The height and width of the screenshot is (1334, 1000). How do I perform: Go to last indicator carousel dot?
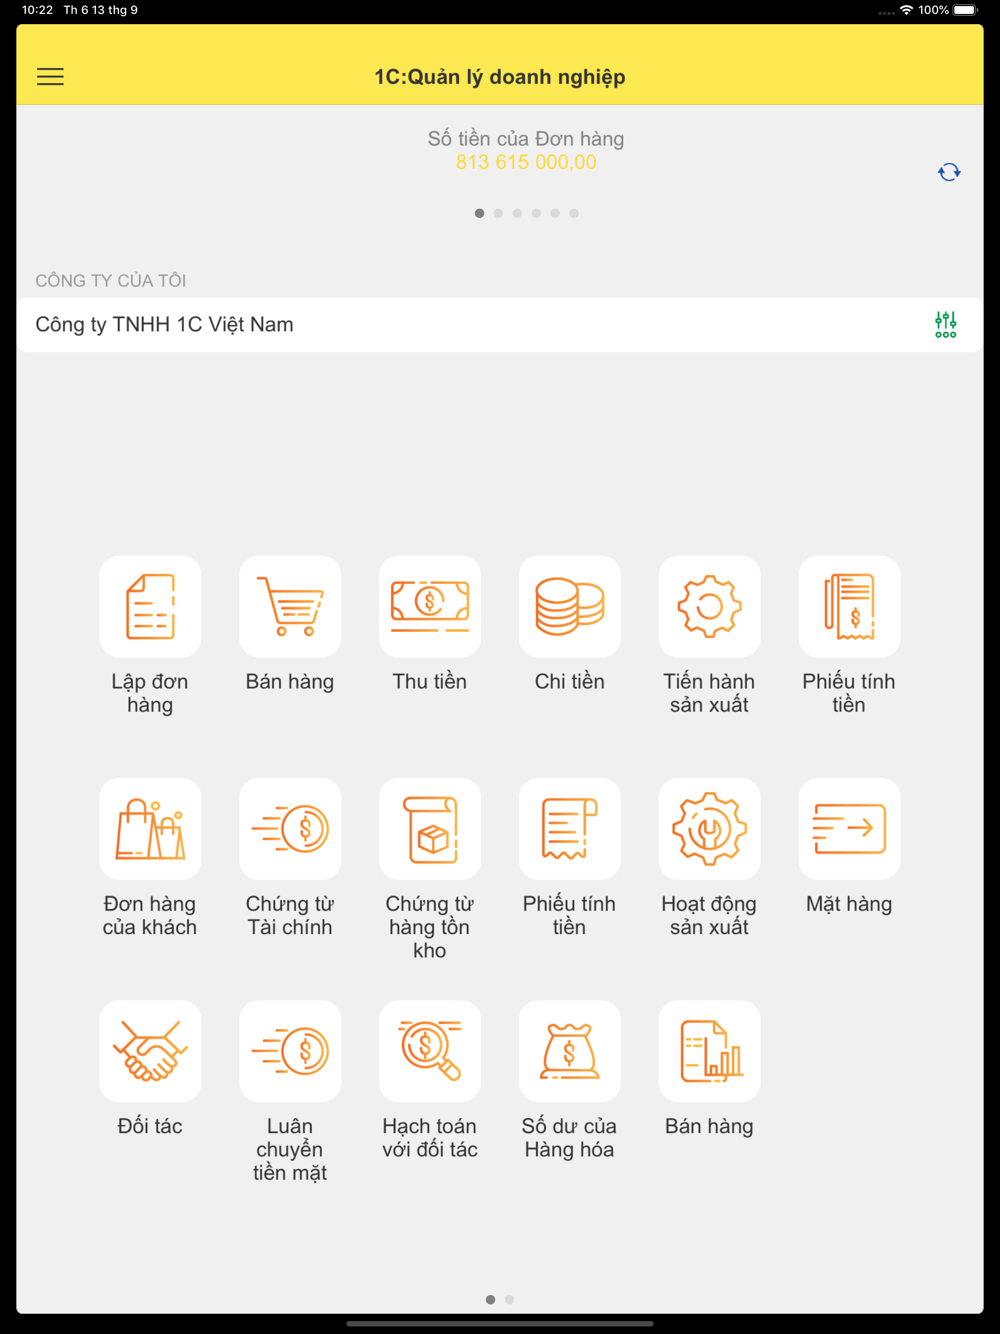tap(574, 213)
